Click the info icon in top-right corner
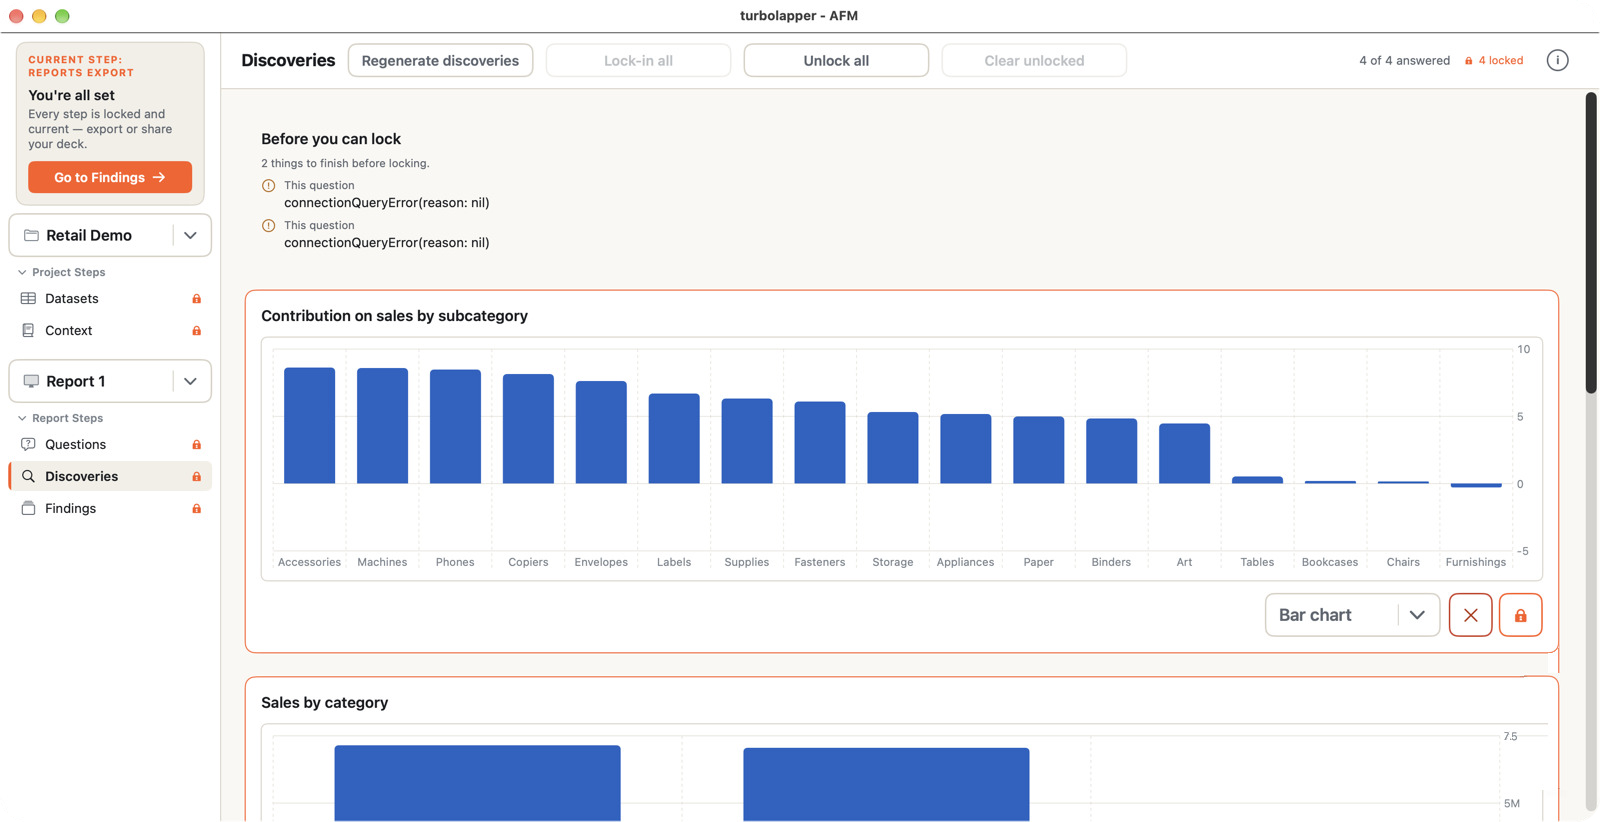1600x822 pixels. 1557,60
